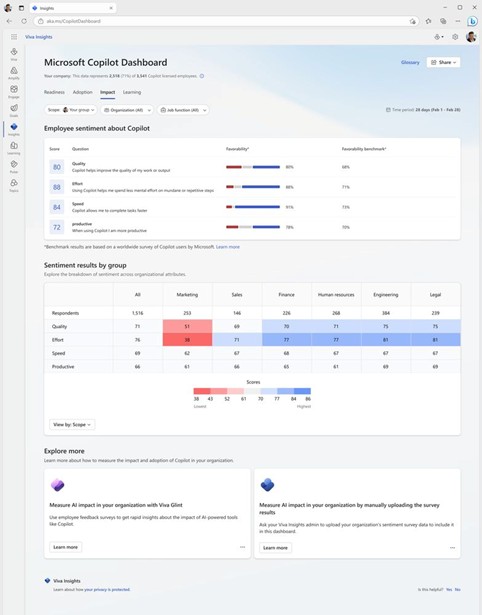This screenshot has height=615, width=482.
Task: Open the app launcher grid
Action: [14, 37]
